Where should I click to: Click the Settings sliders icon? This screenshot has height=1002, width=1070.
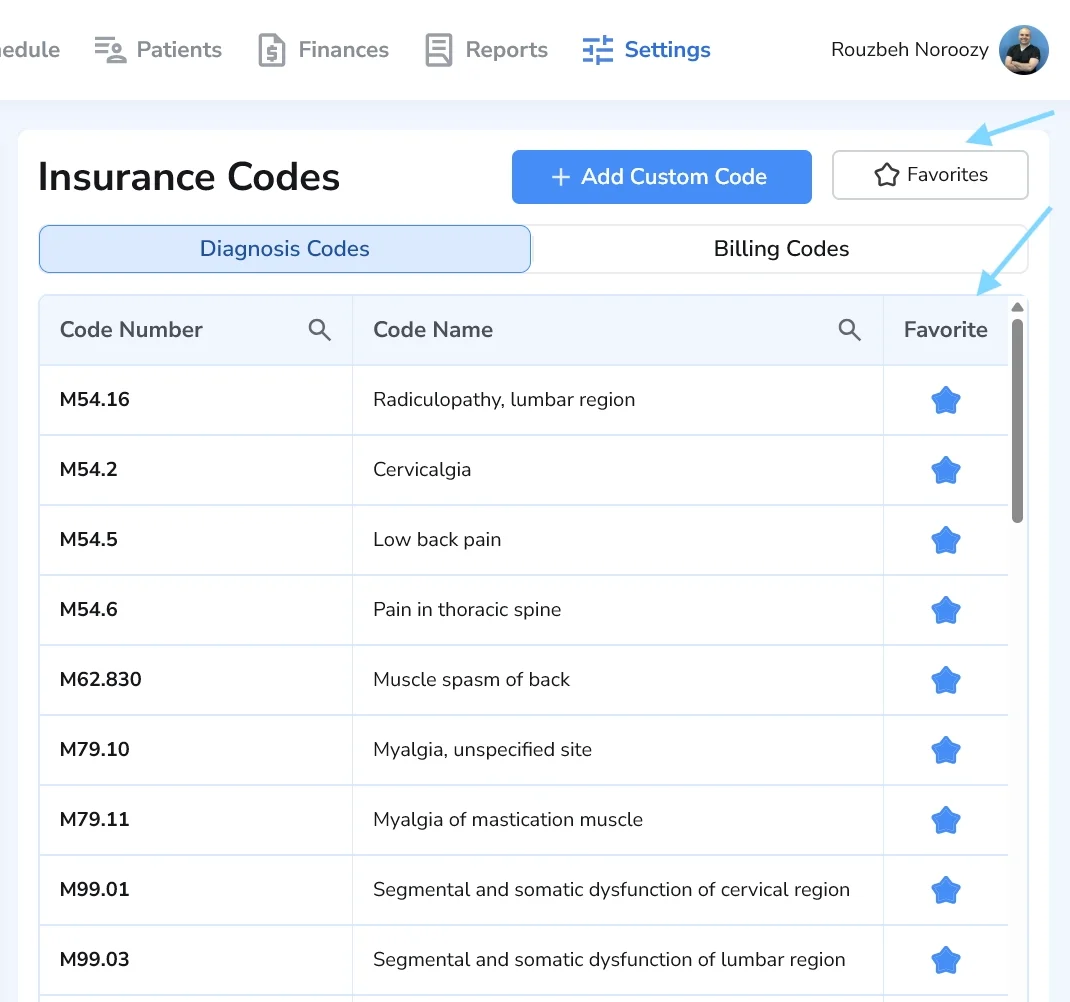597,48
